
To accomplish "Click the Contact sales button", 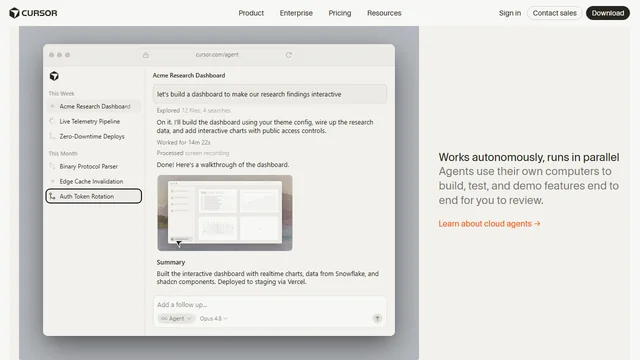I will tap(554, 13).
